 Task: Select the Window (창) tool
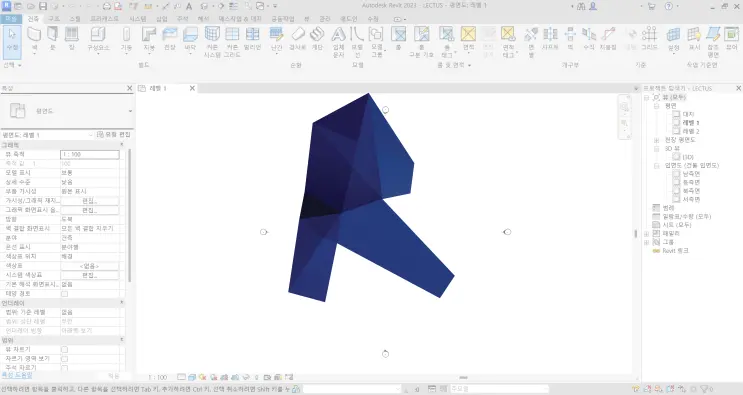(x=72, y=39)
